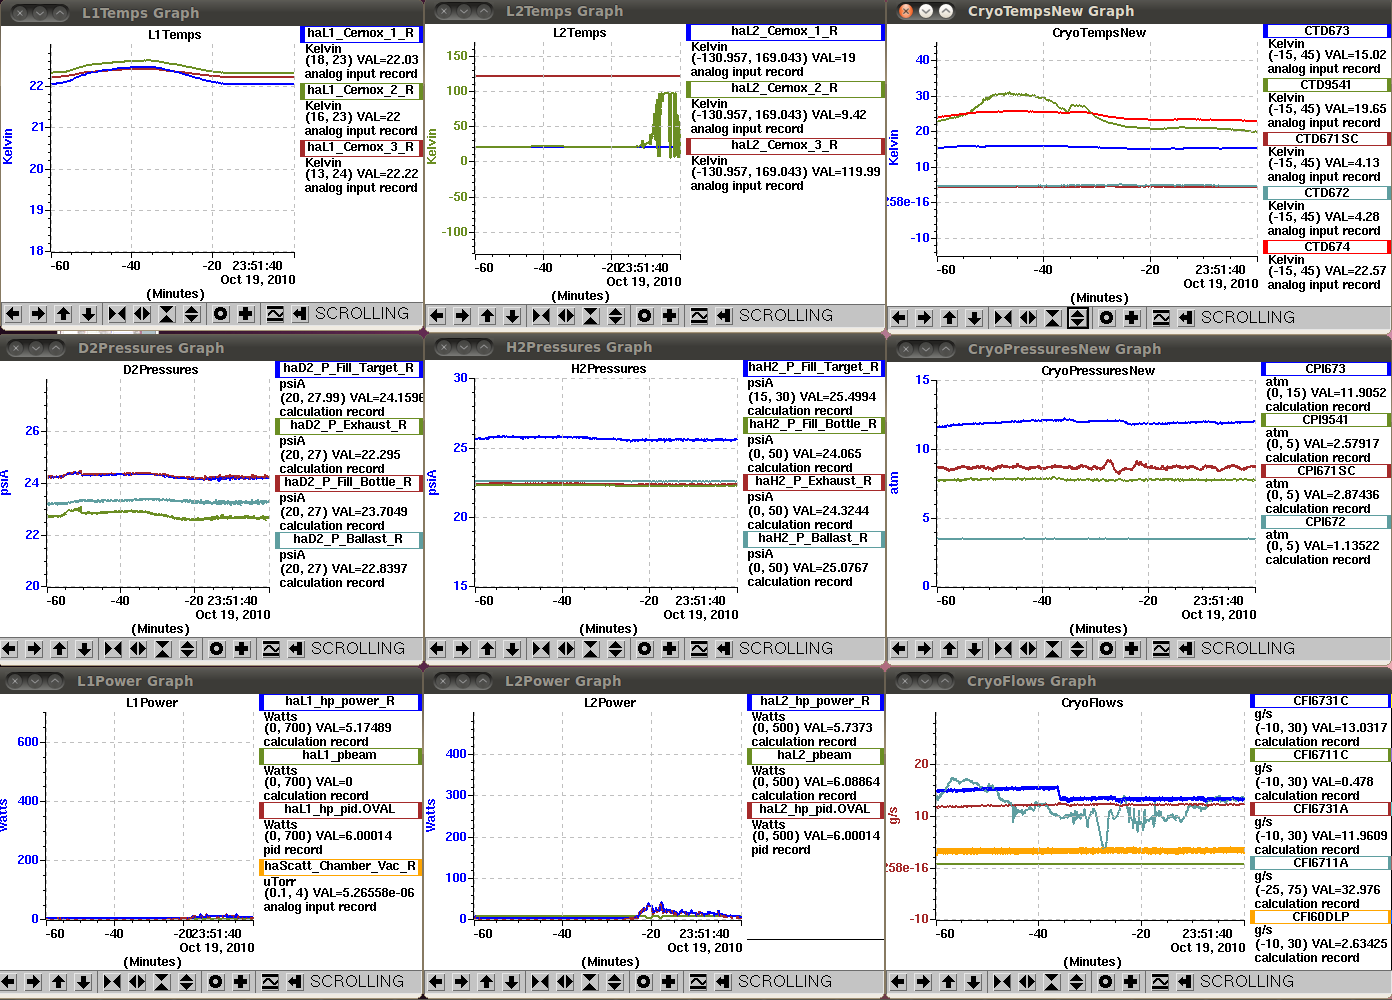
Task: Select the CFI6711A legend entry in CryoFlows
Action: [x=1321, y=863]
